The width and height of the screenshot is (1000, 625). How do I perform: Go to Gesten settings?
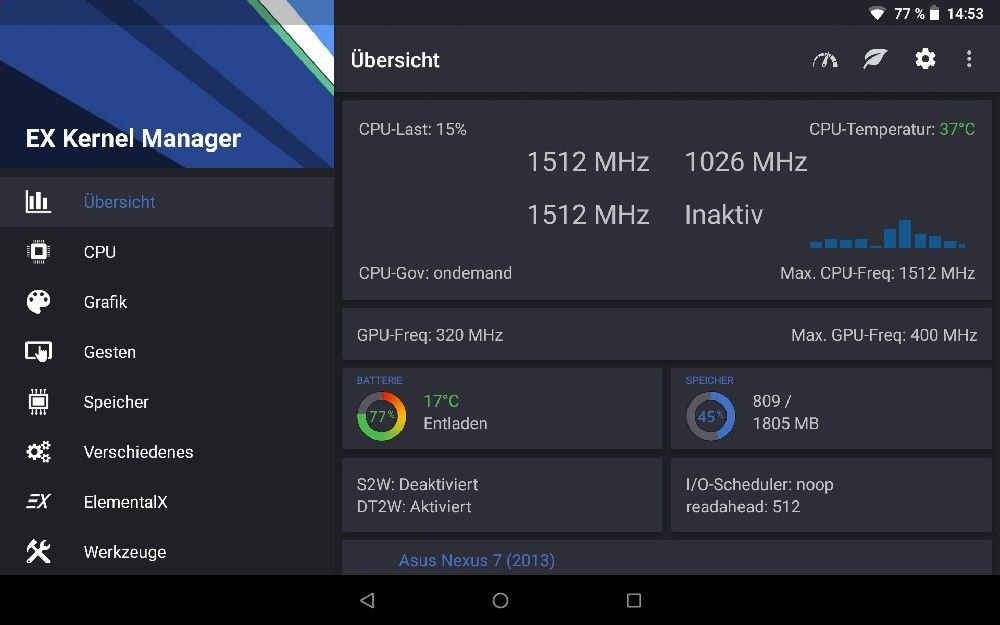[x=167, y=352]
